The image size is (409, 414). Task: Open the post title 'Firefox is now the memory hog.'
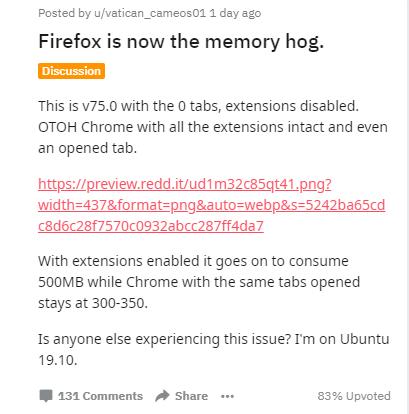coord(181,42)
